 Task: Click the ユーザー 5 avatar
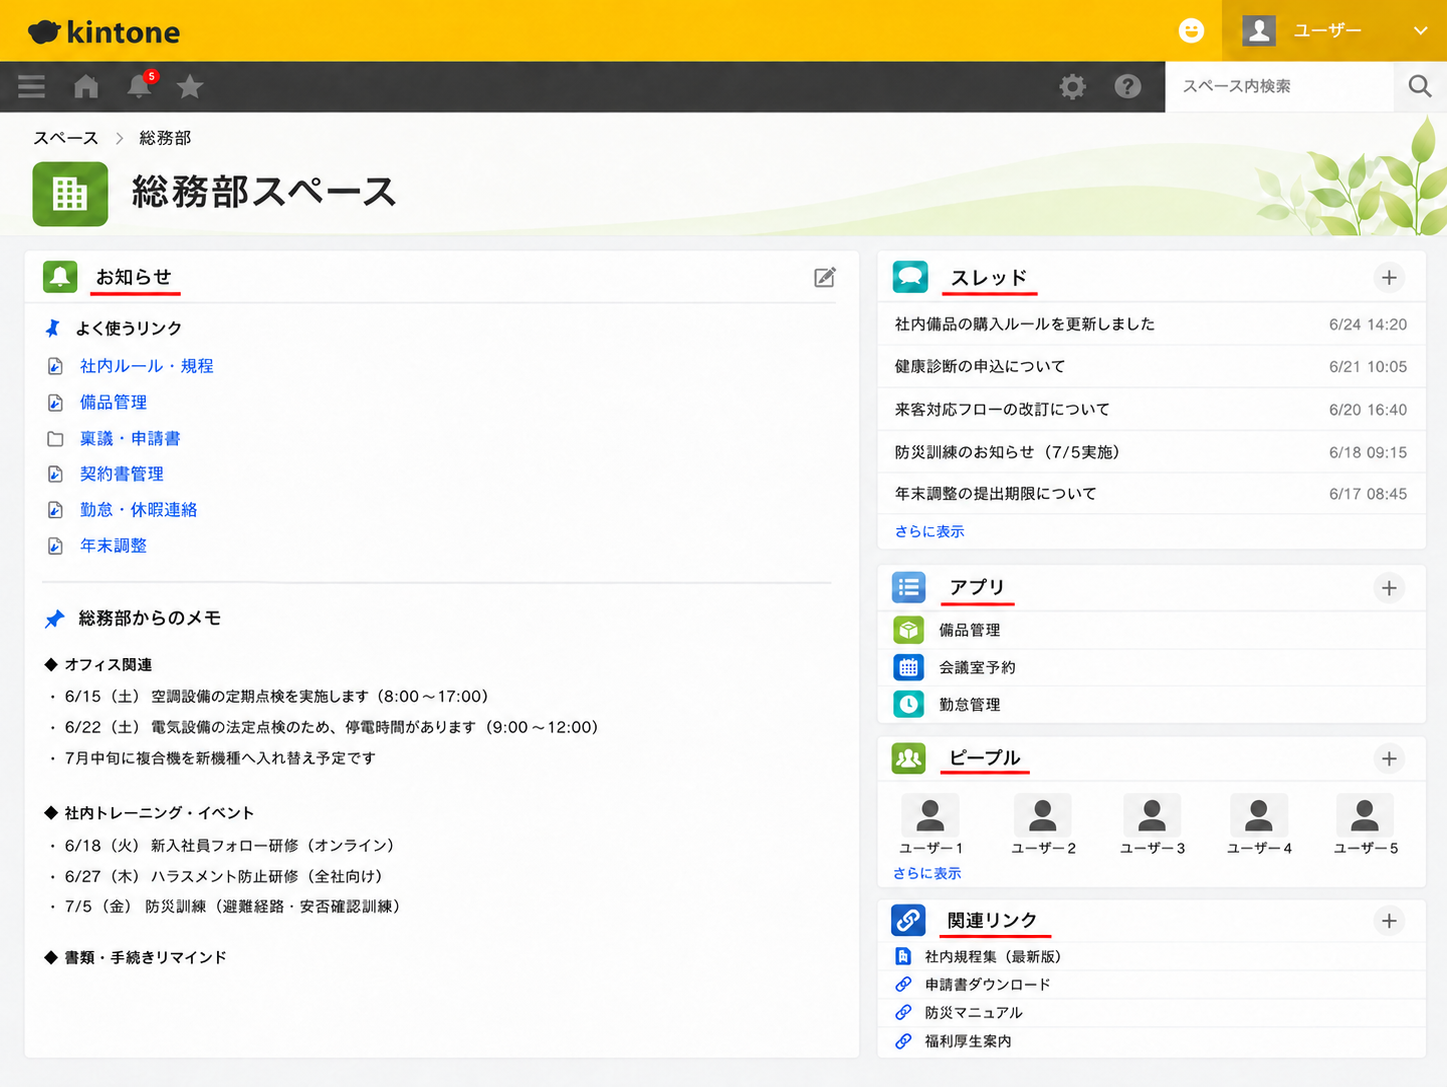pyautogui.click(x=1365, y=815)
